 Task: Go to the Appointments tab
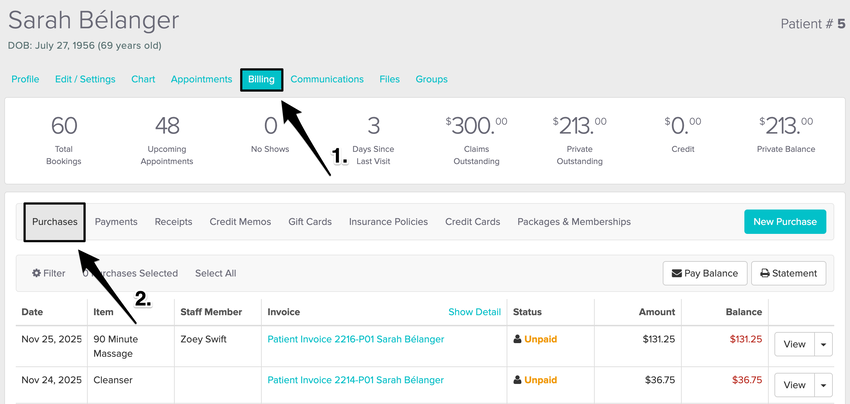201,79
